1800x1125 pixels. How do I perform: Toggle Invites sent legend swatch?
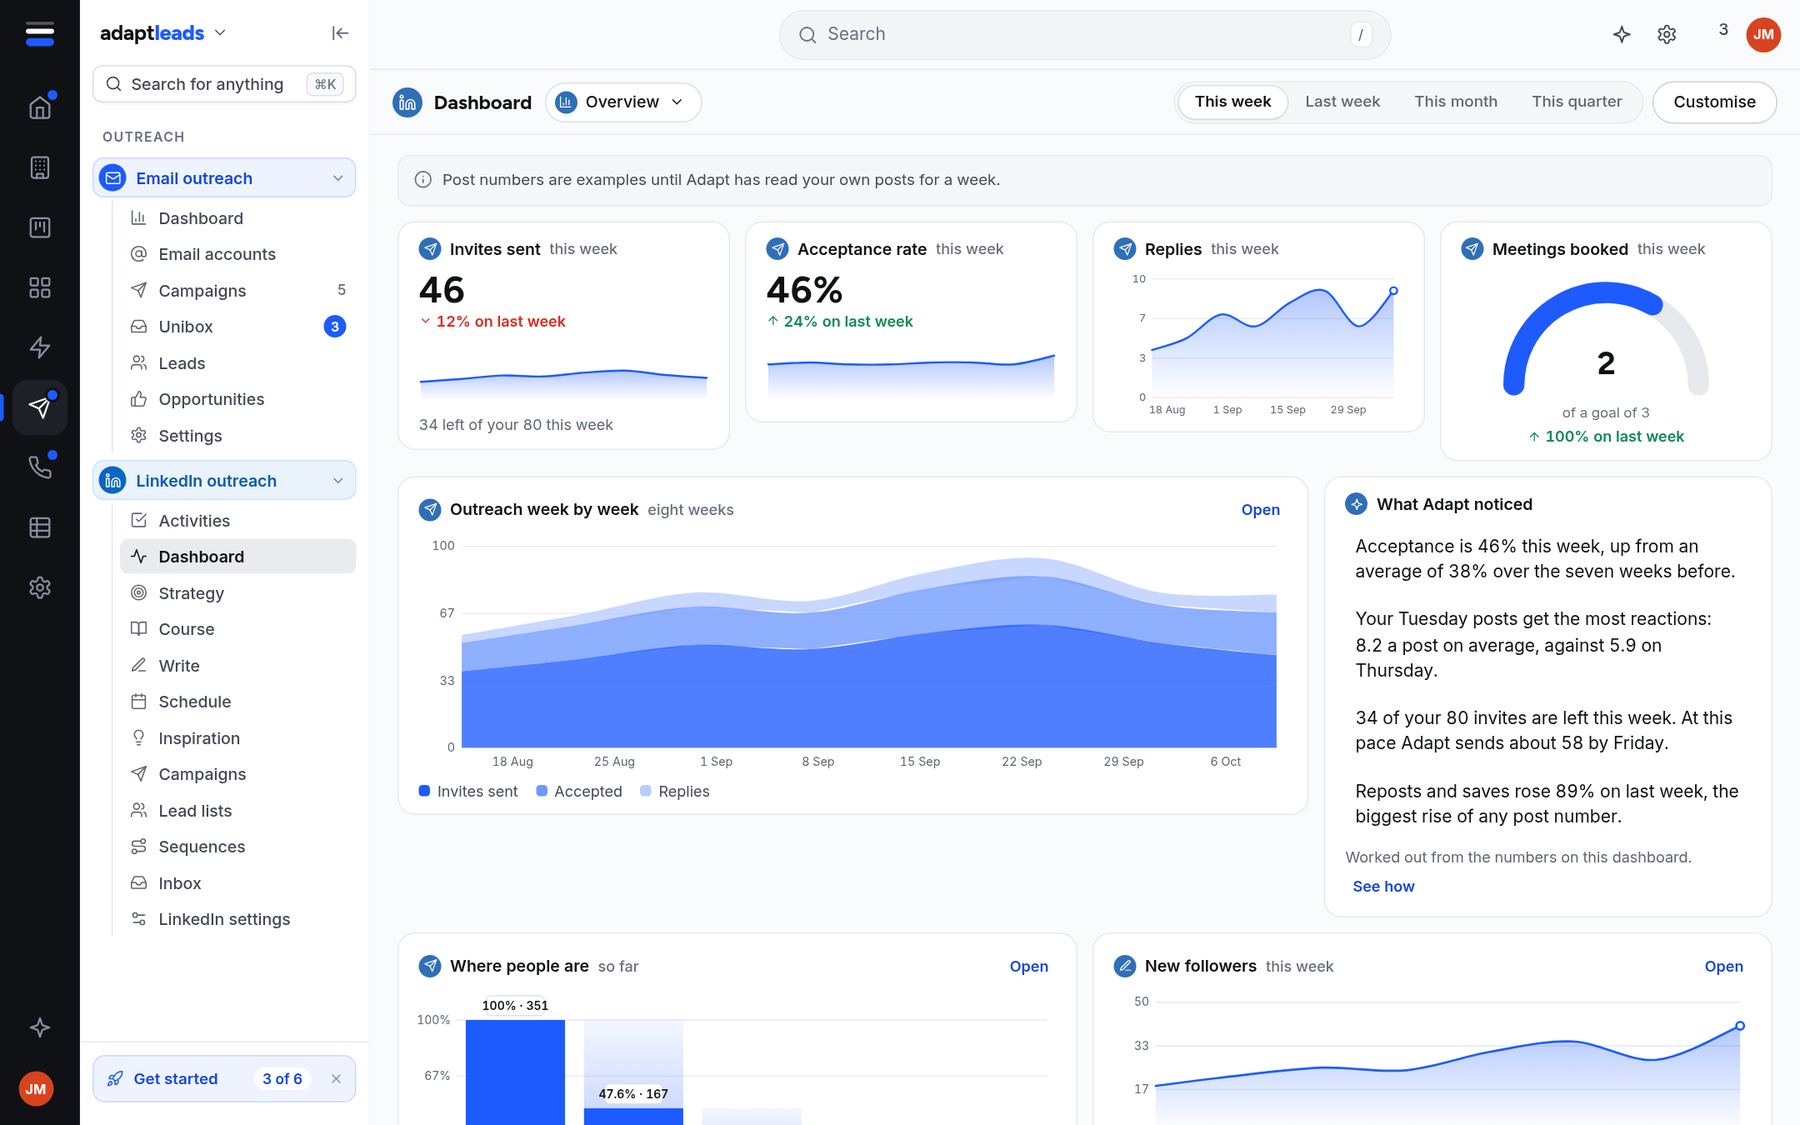pyautogui.click(x=424, y=791)
